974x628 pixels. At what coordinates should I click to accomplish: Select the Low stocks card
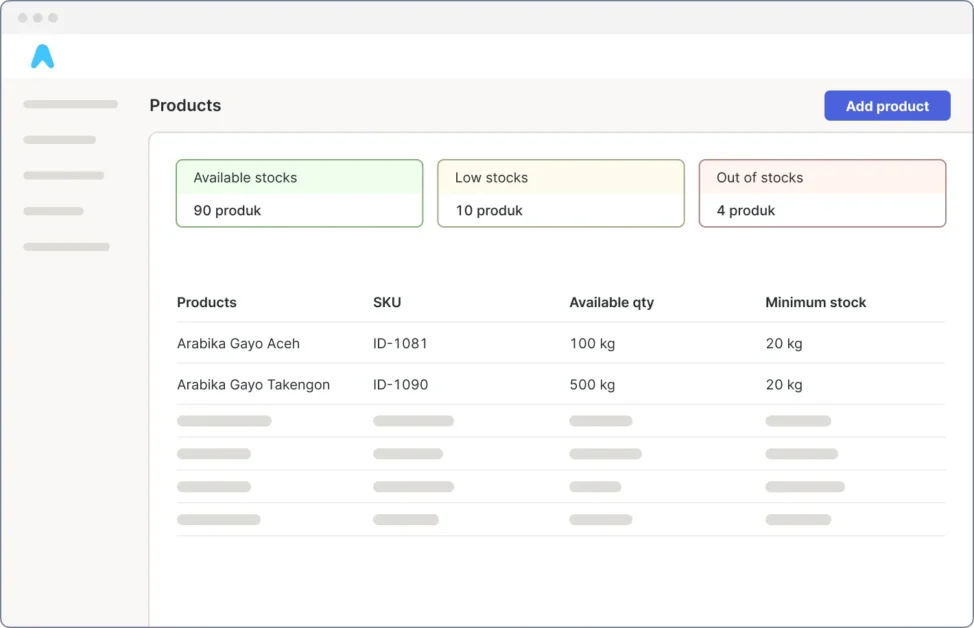[560, 193]
